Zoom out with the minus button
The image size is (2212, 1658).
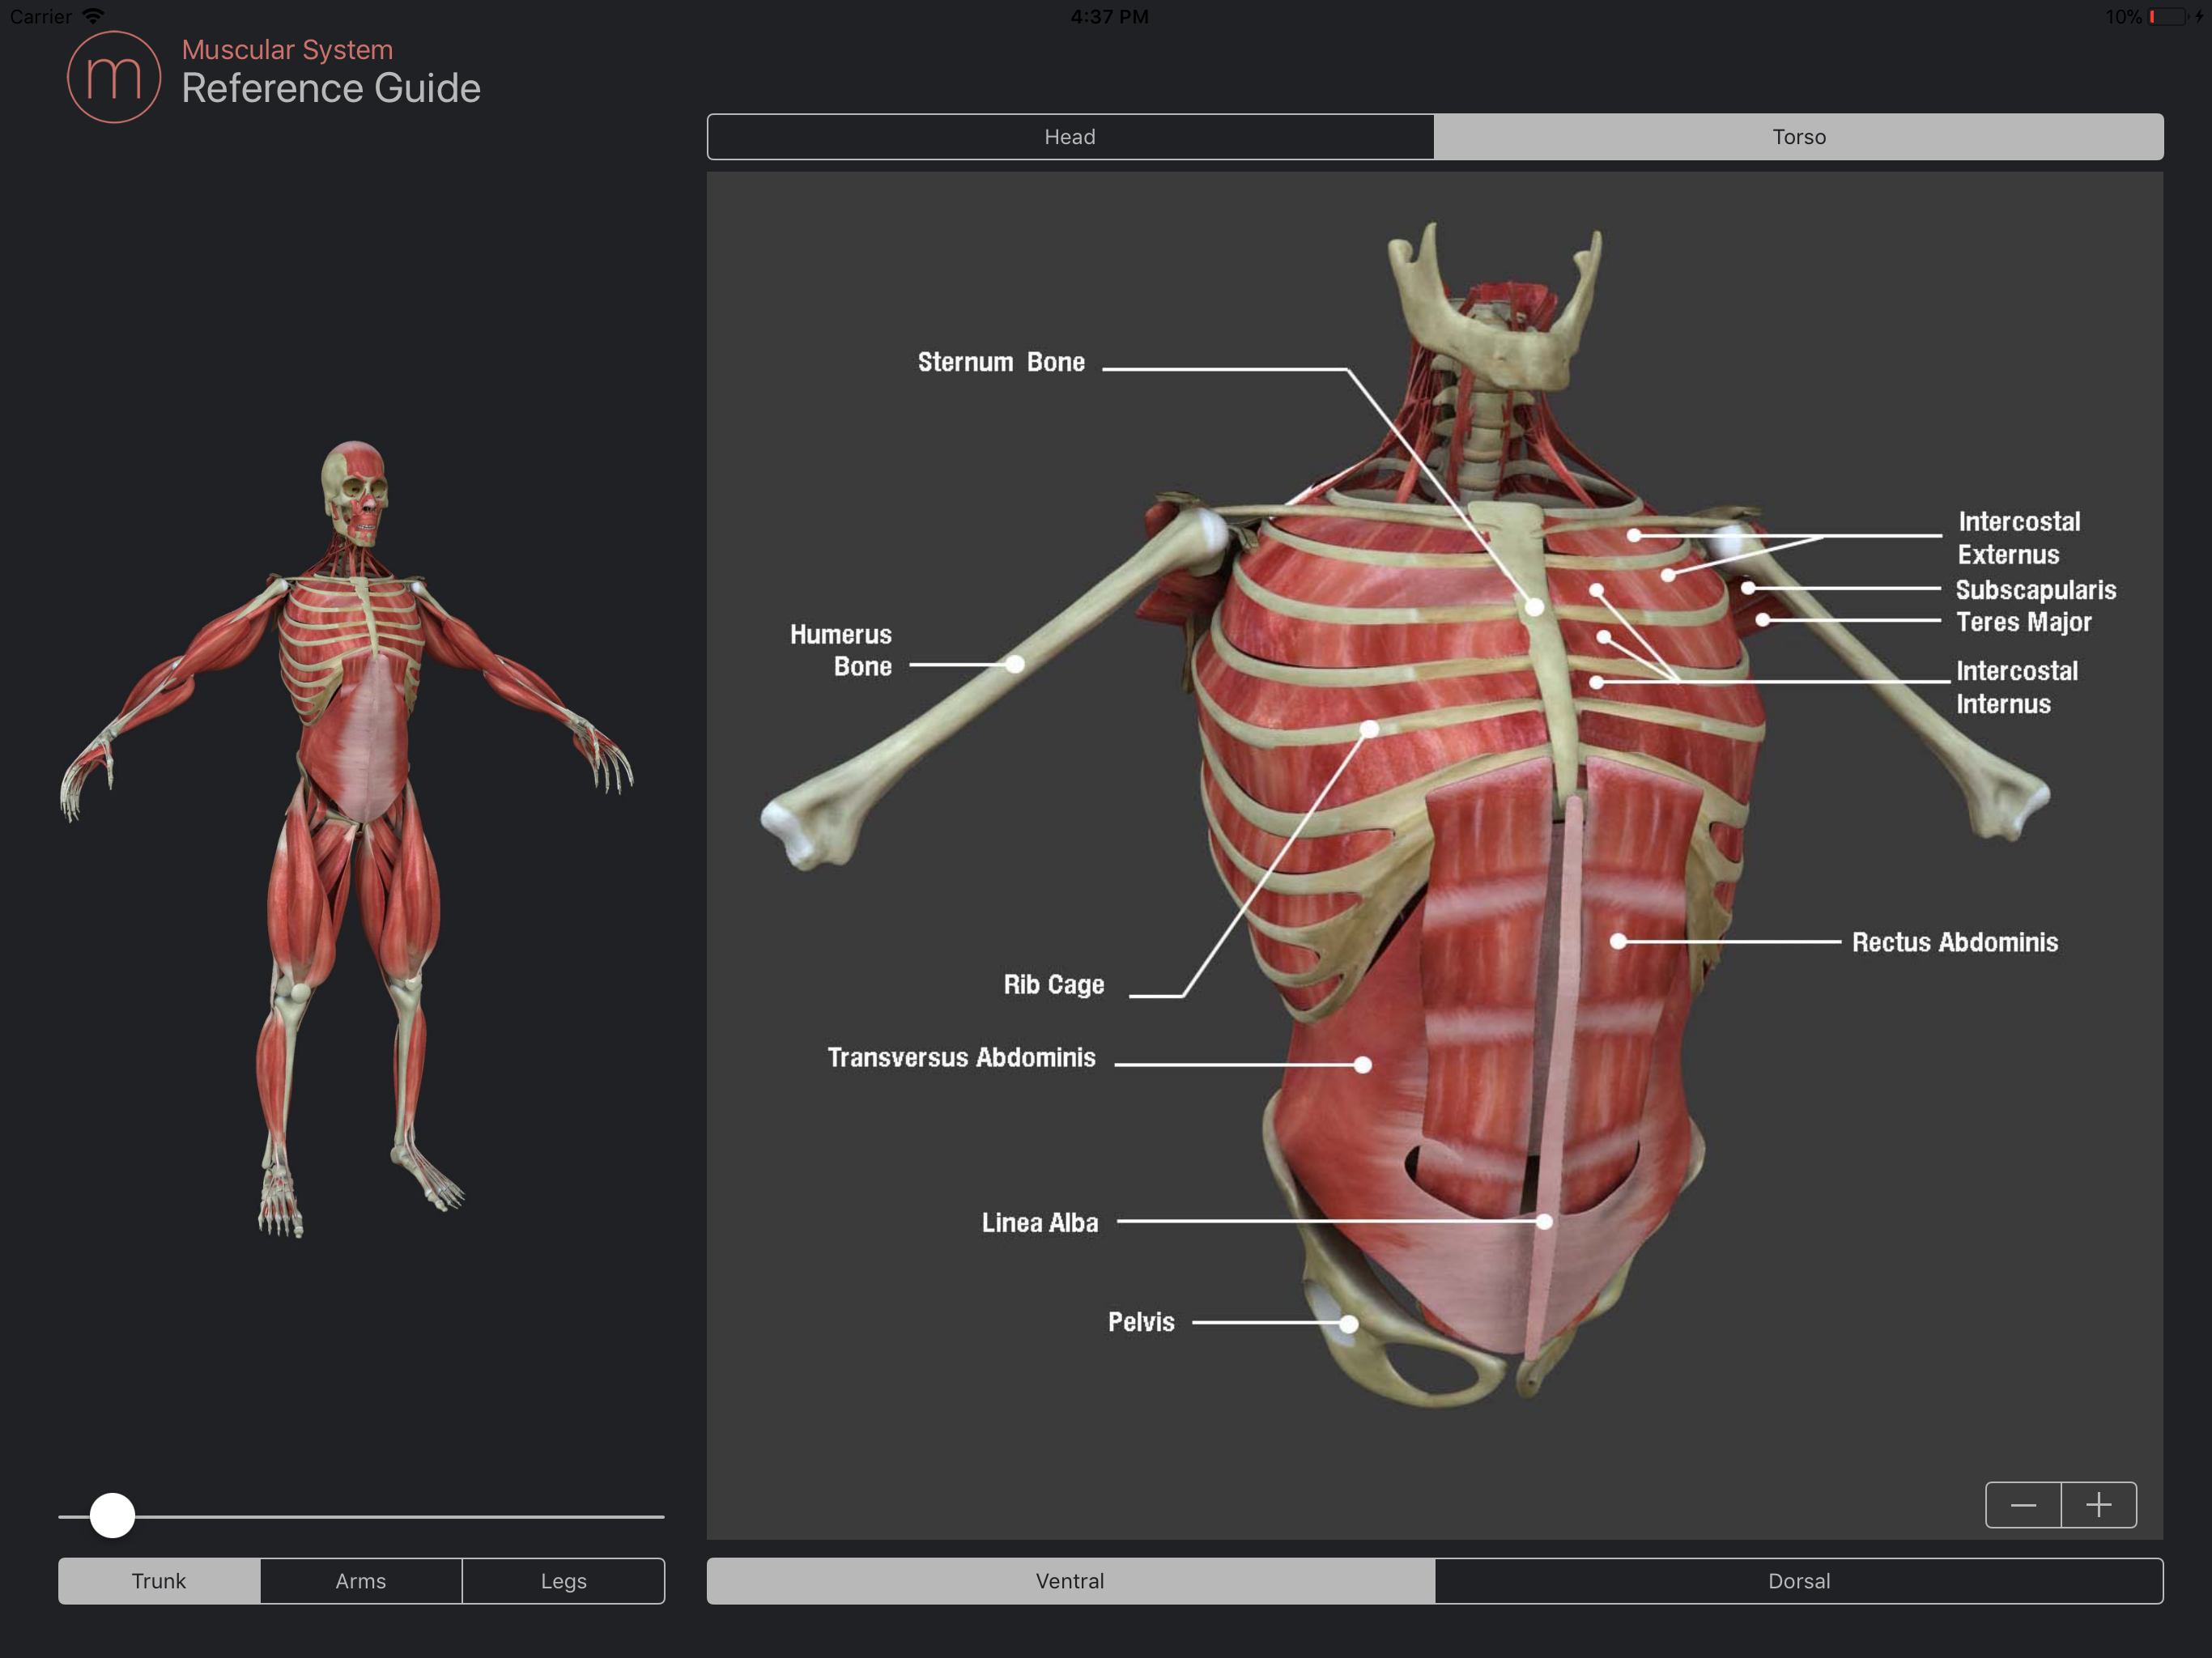tap(2023, 1504)
